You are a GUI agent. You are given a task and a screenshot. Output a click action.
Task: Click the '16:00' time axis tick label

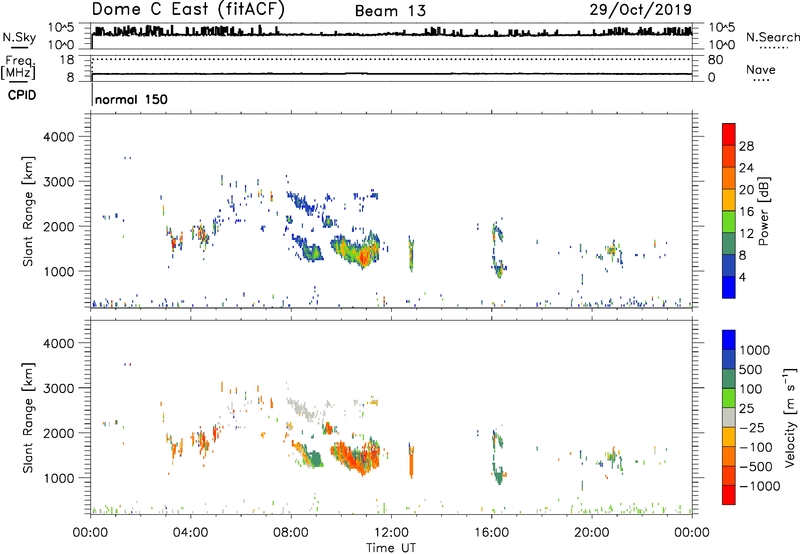tap(491, 533)
